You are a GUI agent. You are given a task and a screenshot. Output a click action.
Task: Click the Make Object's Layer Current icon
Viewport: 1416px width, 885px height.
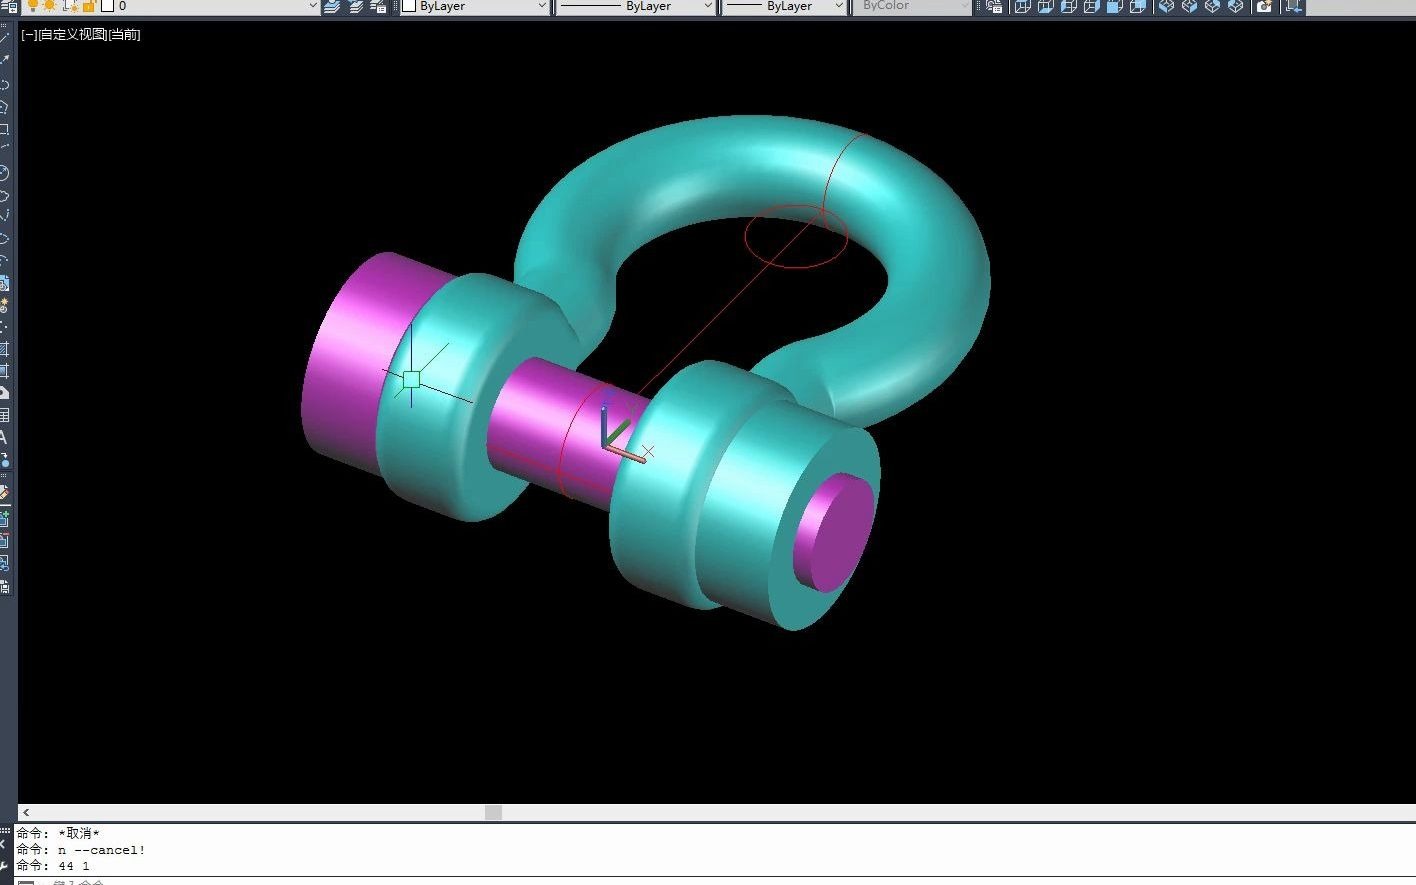tap(333, 6)
